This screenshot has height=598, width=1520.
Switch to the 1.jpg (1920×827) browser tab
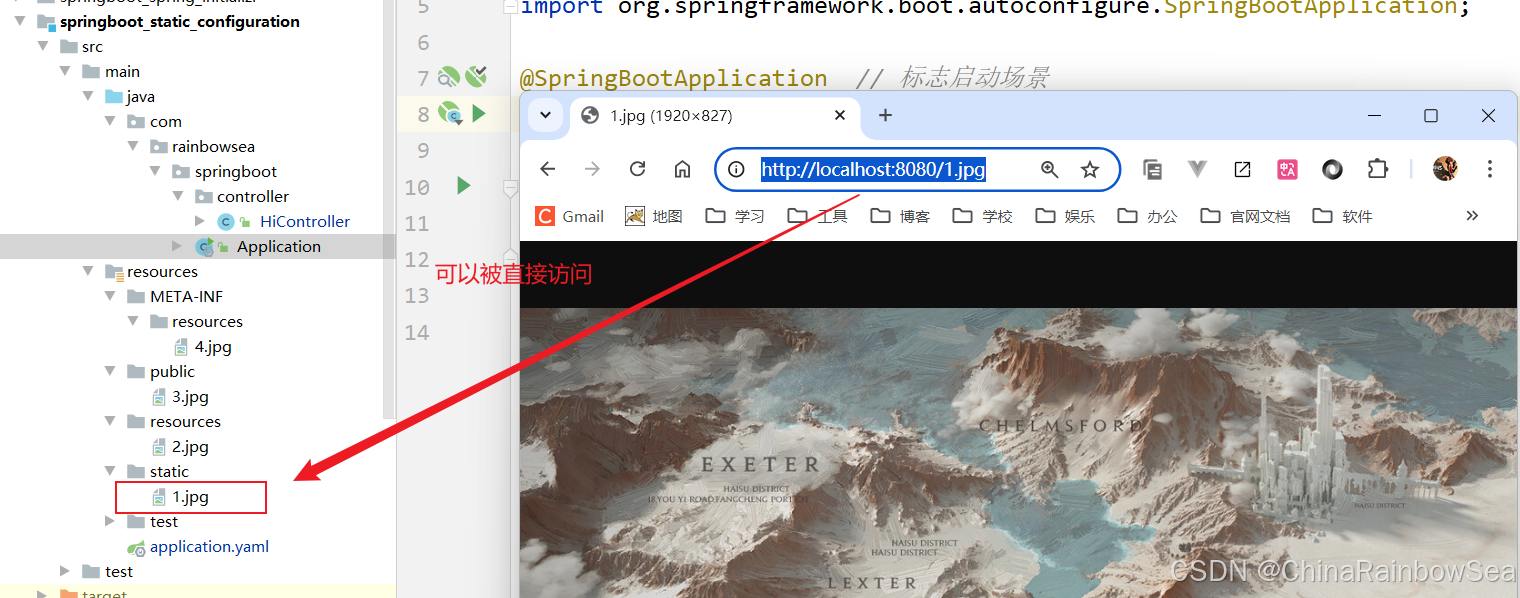click(x=700, y=116)
